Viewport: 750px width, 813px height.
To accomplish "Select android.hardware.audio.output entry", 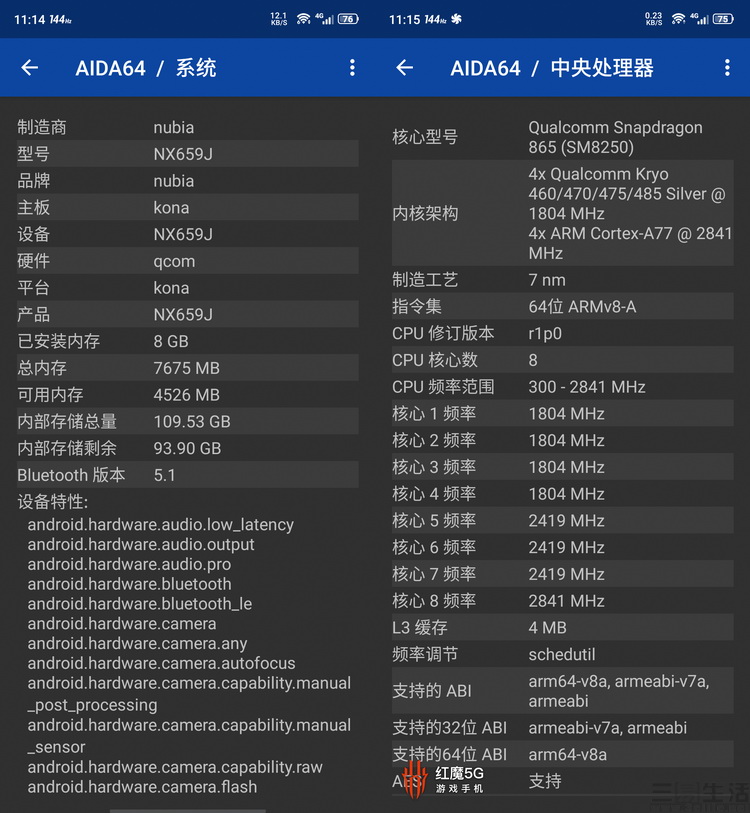I will pyautogui.click(x=141, y=544).
